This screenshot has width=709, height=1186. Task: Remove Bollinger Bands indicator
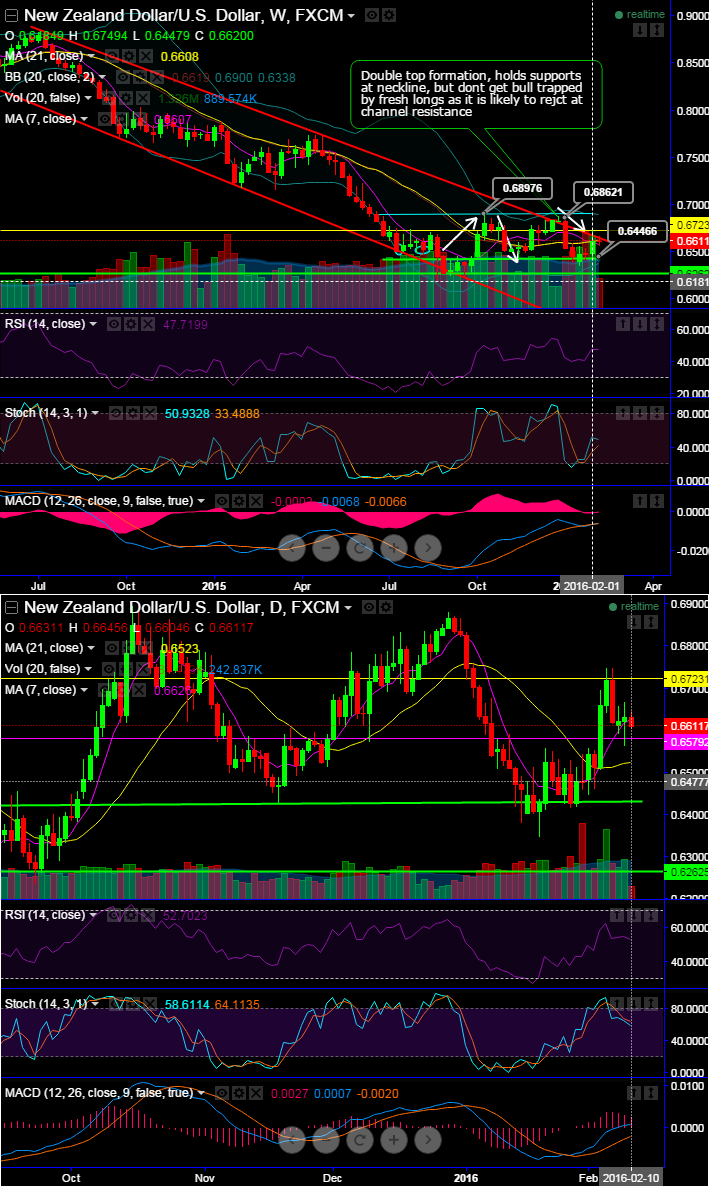pyautogui.click(x=155, y=77)
